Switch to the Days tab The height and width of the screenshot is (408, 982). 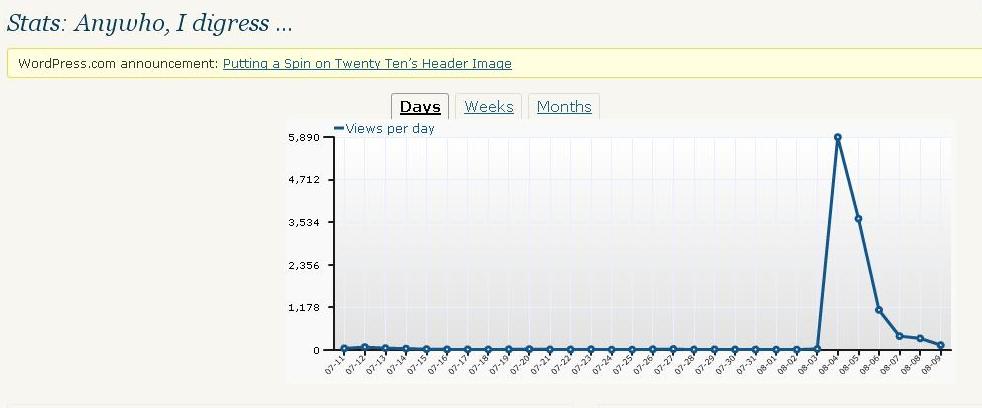pyautogui.click(x=420, y=107)
